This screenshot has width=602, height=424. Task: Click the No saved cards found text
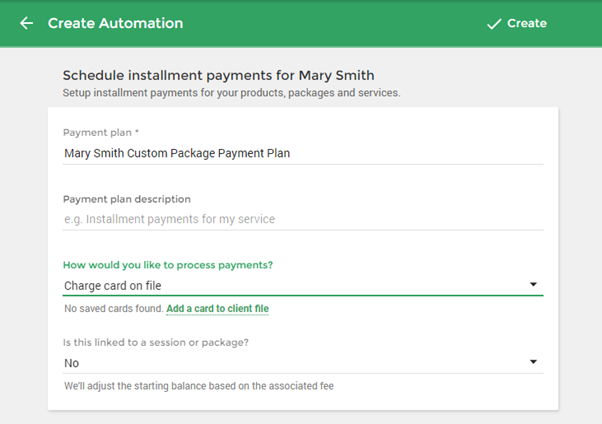[x=114, y=309]
